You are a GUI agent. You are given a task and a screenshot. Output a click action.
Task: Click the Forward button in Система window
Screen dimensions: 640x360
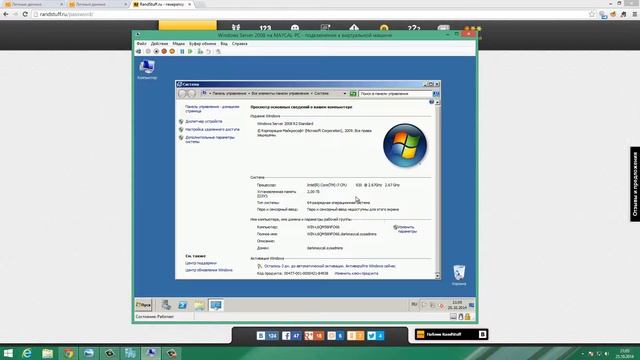191,93
